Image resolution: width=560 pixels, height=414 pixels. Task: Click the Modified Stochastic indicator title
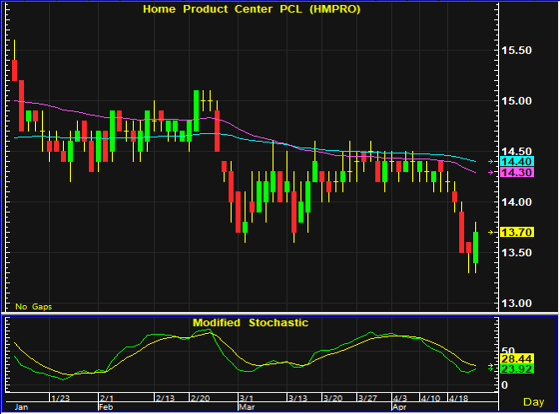pos(250,323)
